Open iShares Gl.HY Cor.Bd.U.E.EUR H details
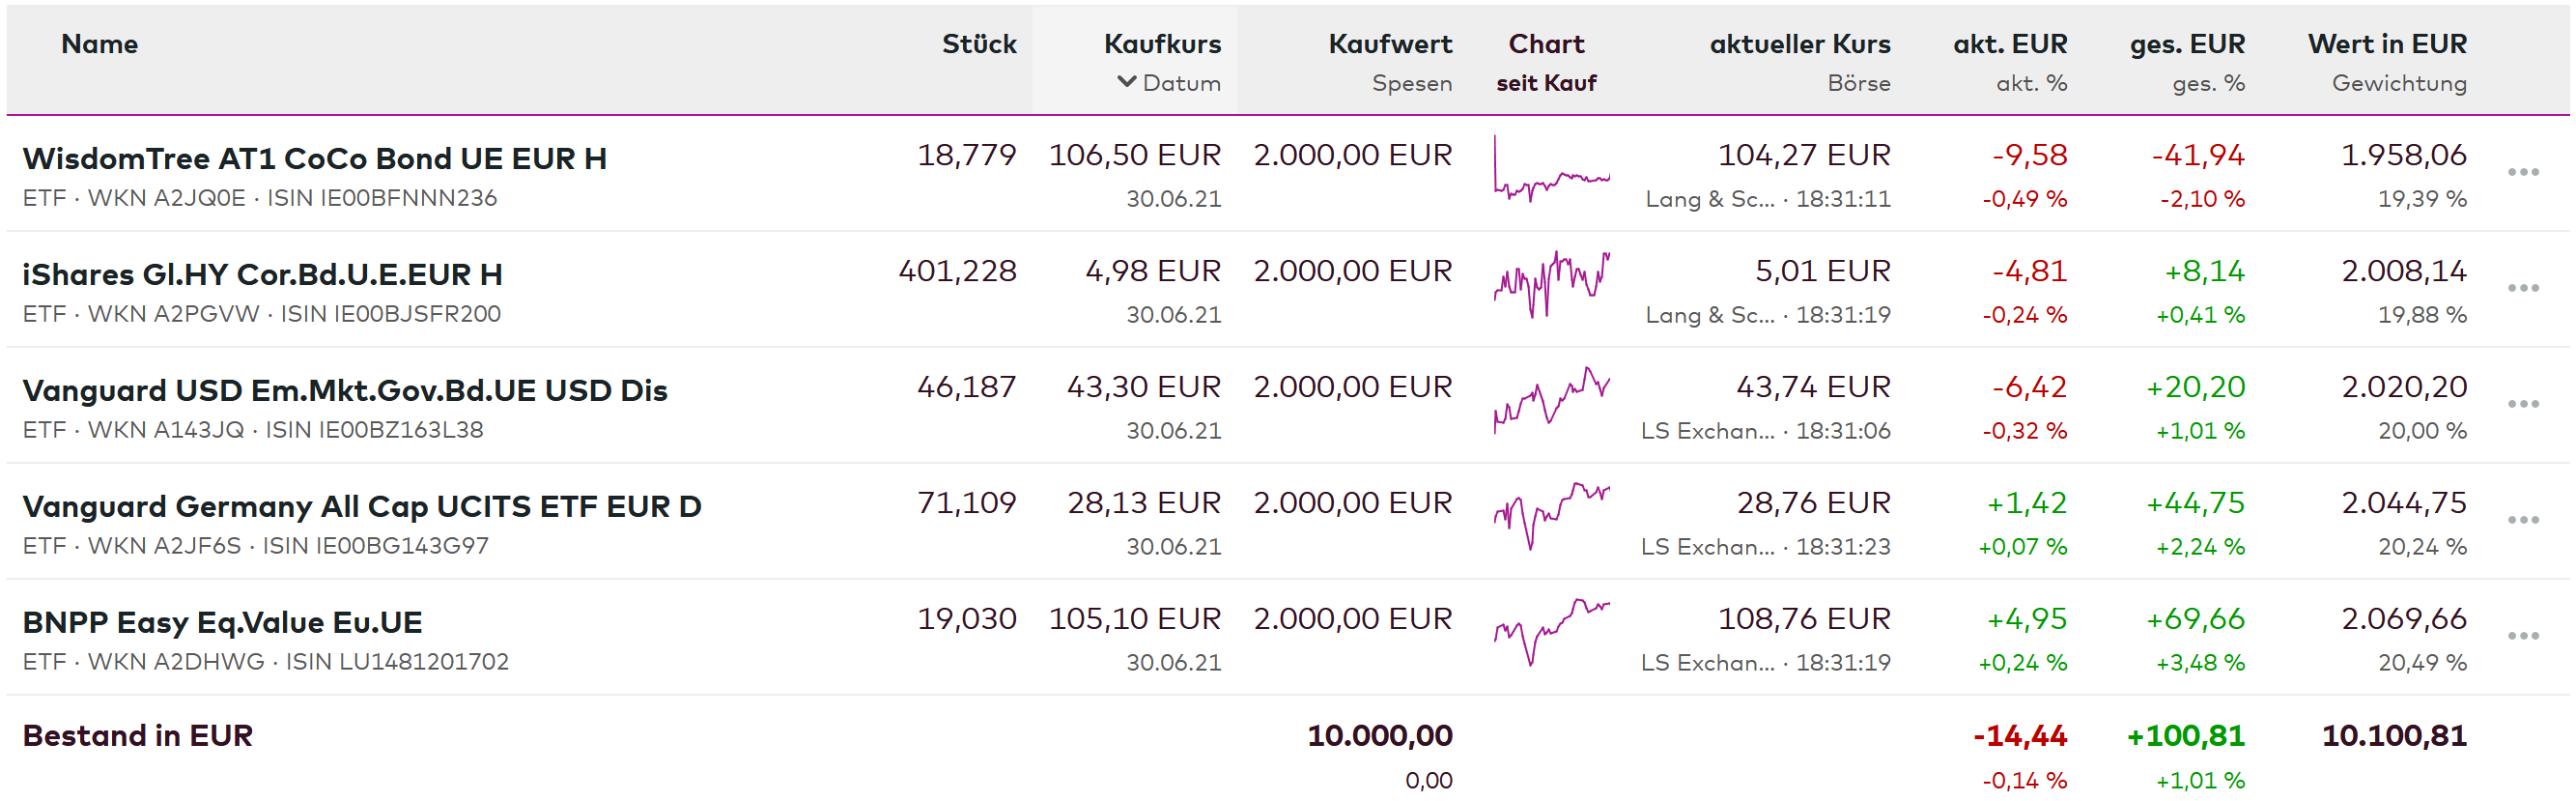Screen dimensions: 2576x801 coord(262,275)
